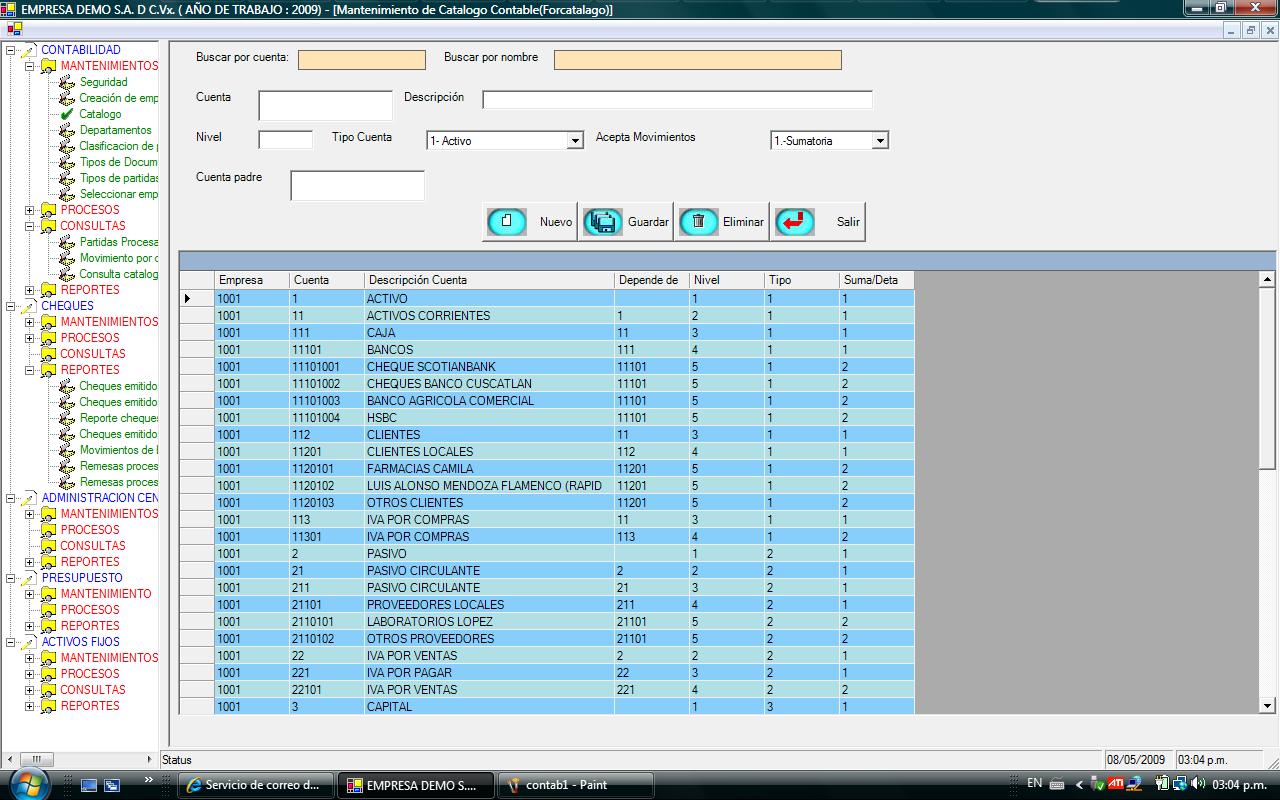
Task: Collapse REPORTES under CHEQUES
Action: 29,370
